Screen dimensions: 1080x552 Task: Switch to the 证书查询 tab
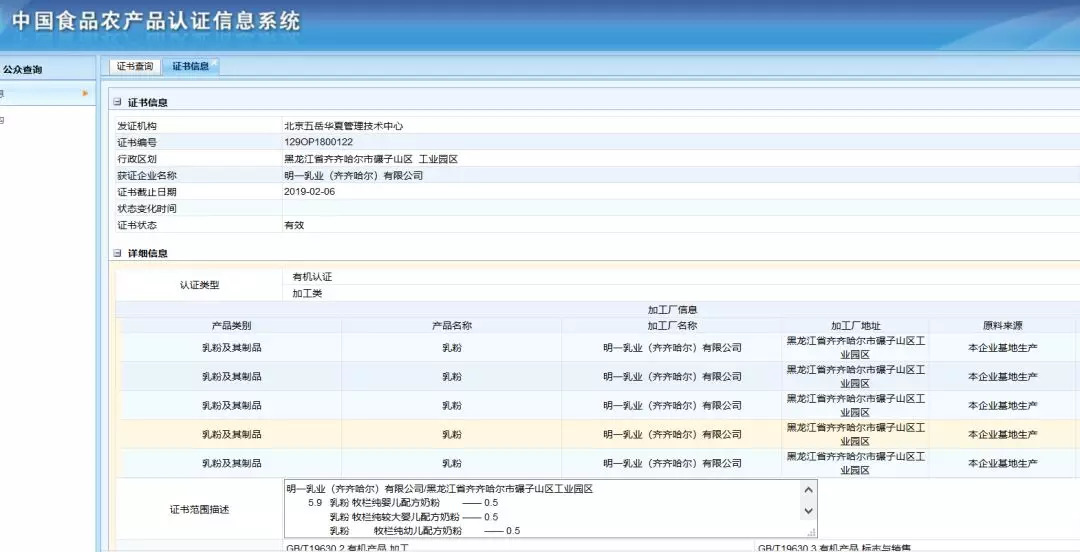click(x=135, y=67)
